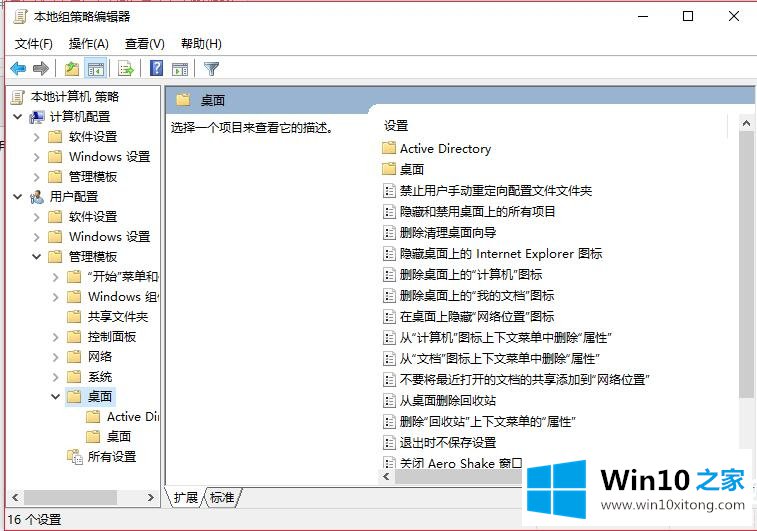The image size is (757, 531).
Task: Click title bar app icon of 本地组策略编辑器
Action: pyautogui.click(x=21, y=16)
